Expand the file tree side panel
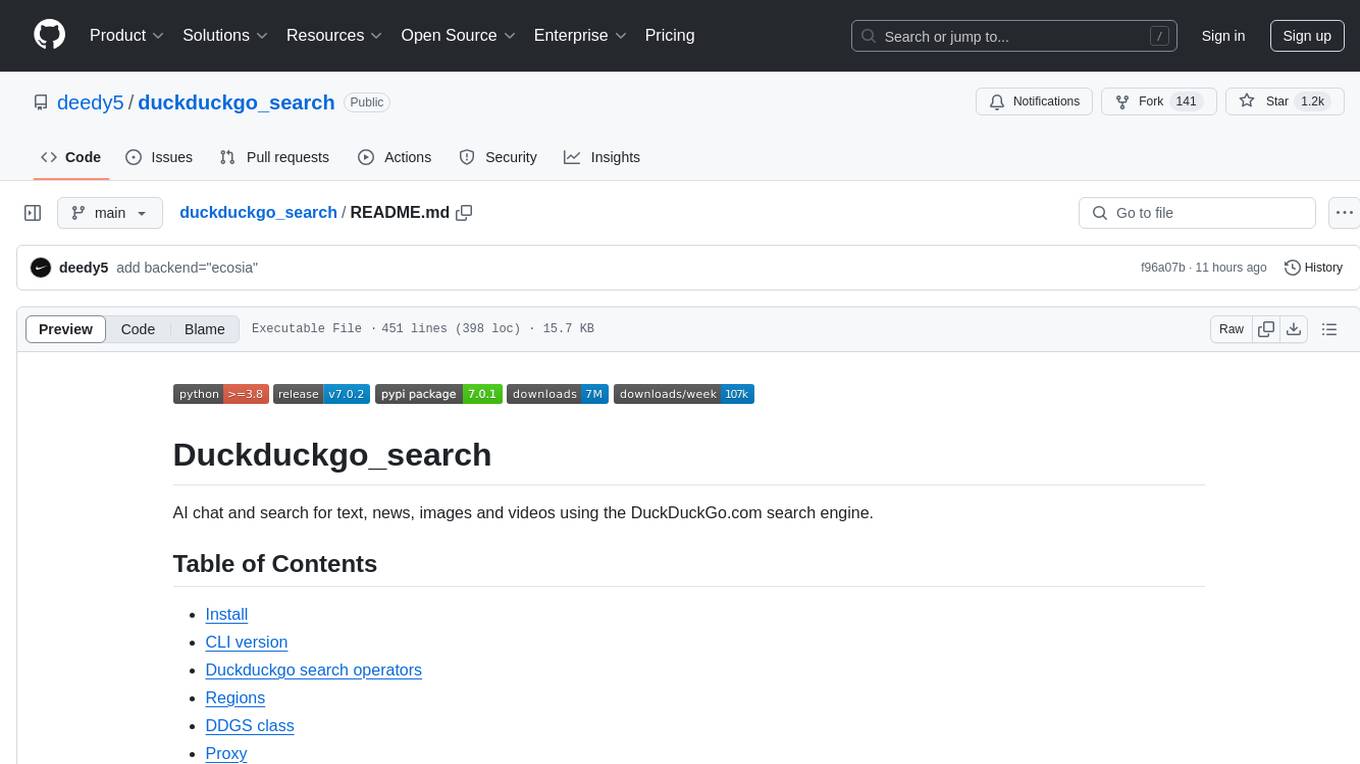 33,213
